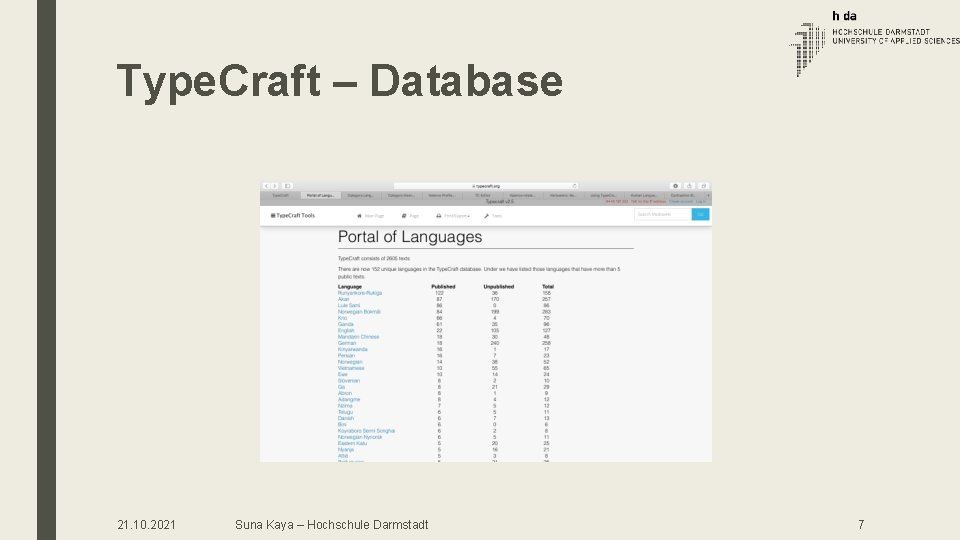
Task: Click the show tabs overview icon
Action: pyautogui.click(x=703, y=186)
